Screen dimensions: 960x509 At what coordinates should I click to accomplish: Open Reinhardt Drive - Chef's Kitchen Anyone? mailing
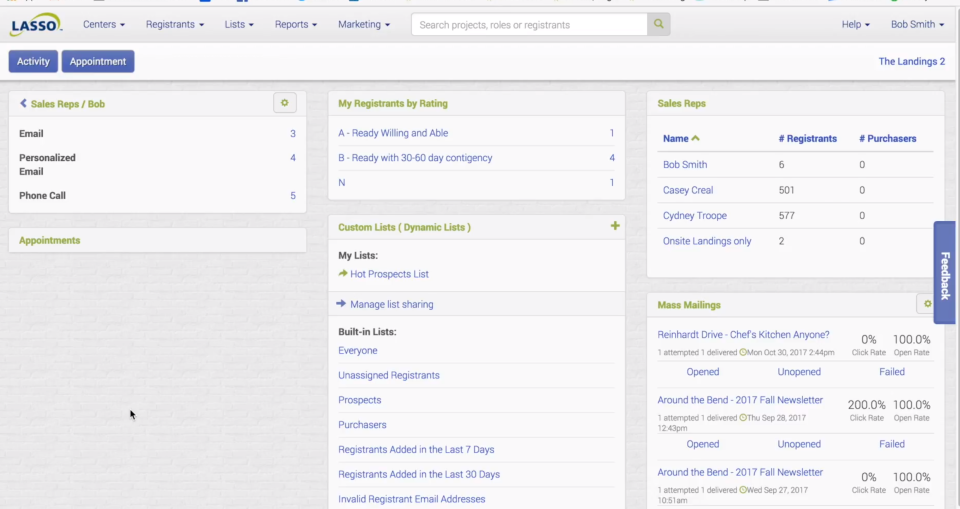tap(743, 334)
